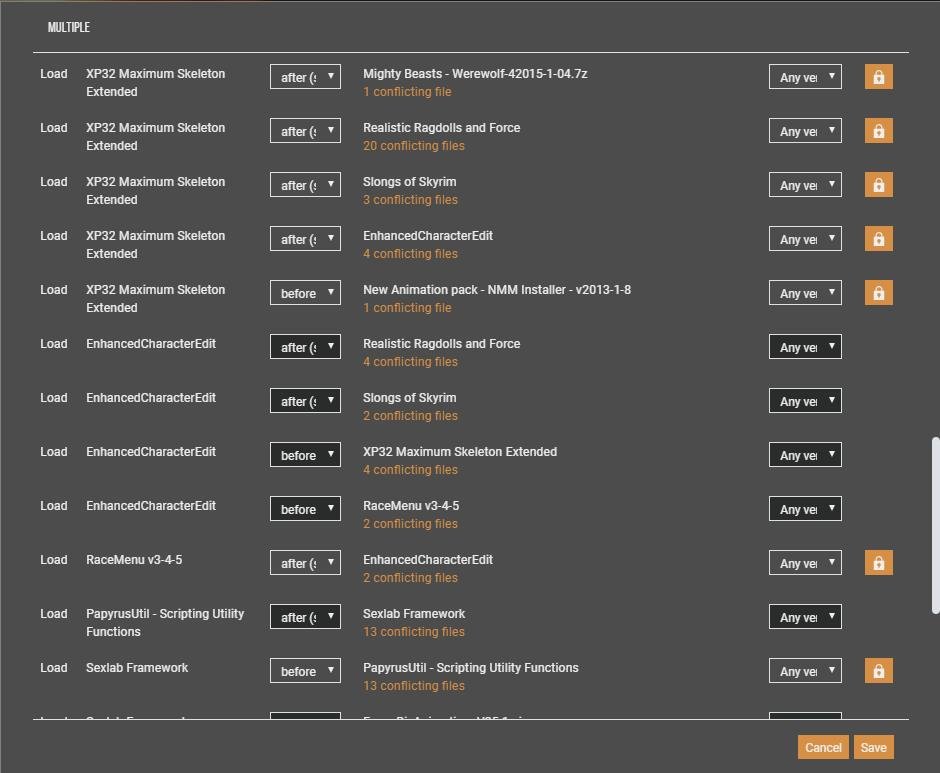Open order dropdown for RaceMenu versus EnhancedCharacterEdit

click(x=305, y=563)
